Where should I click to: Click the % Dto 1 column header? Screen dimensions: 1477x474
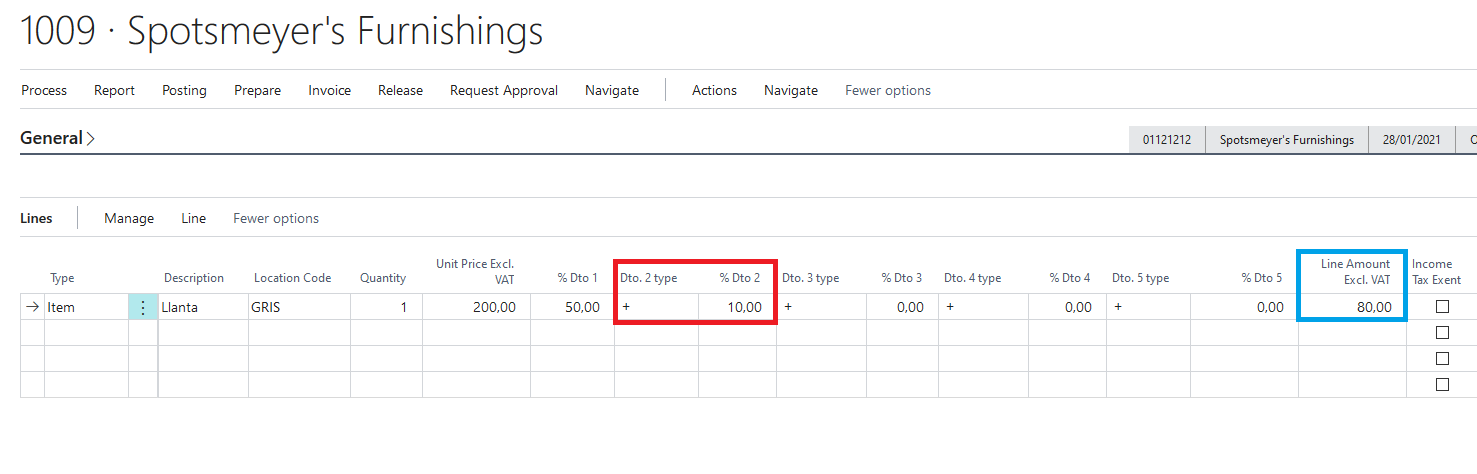578,278
